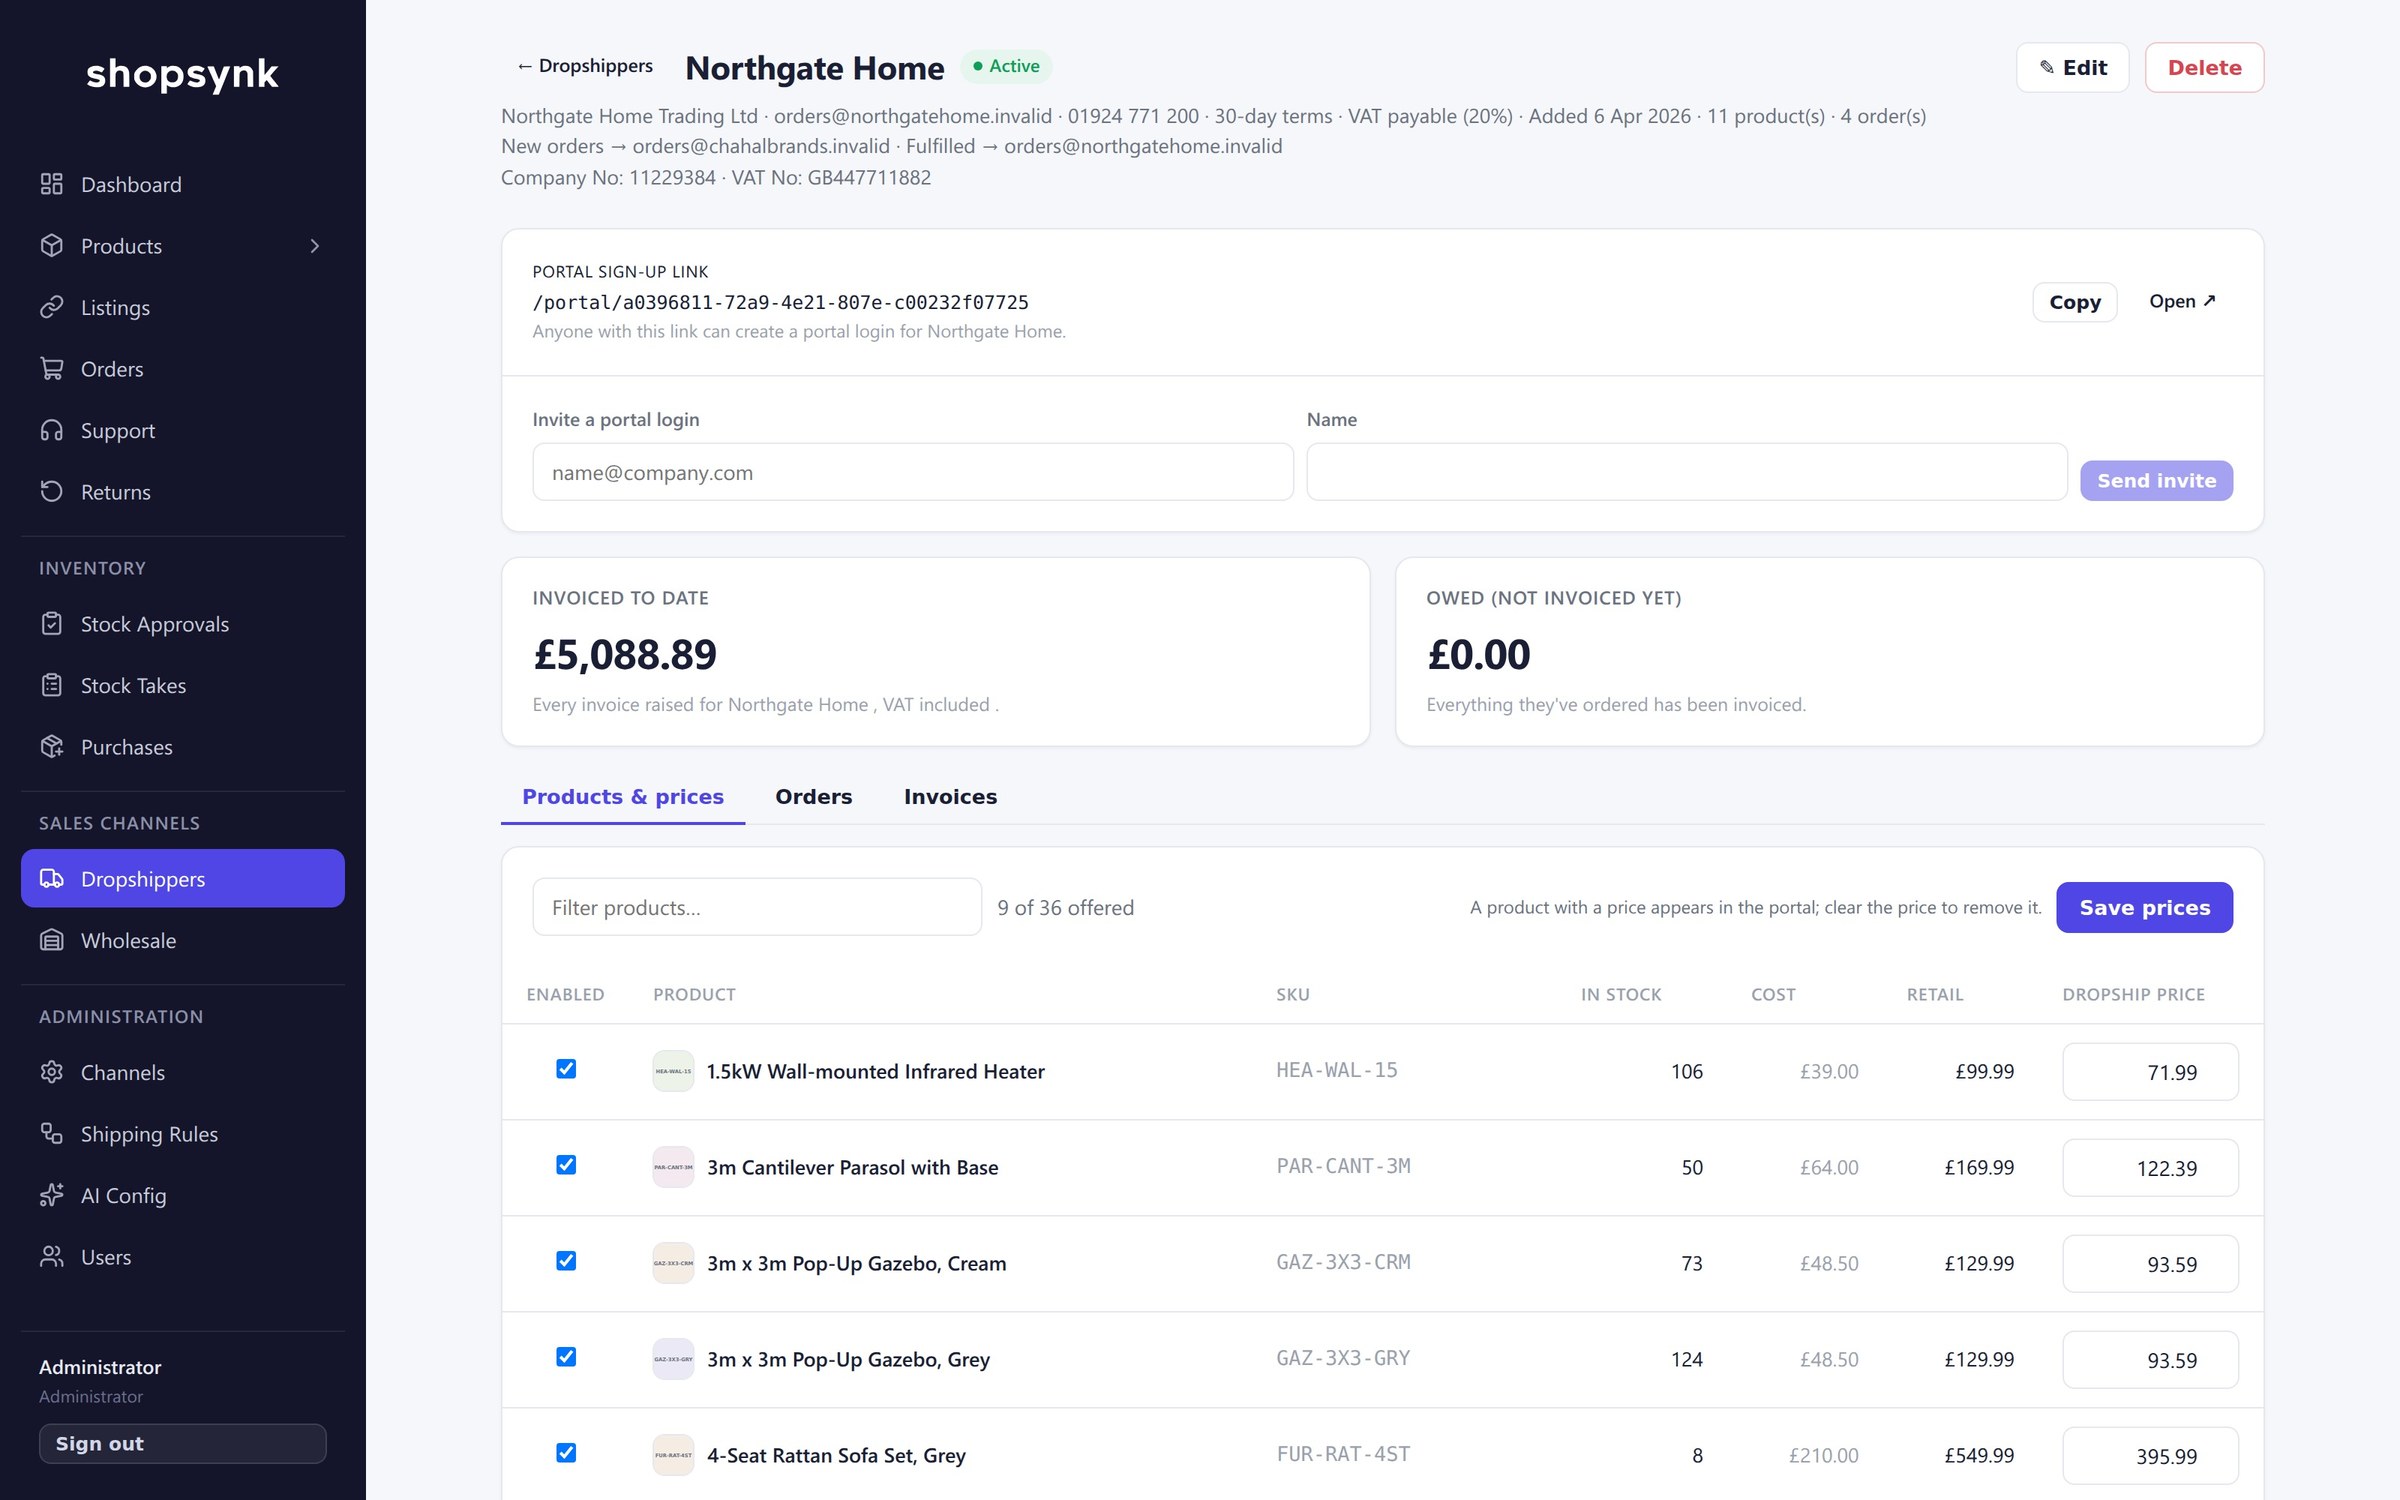Go back to Dropshippers list
Screen dimensions: 2400x1500
click(585, 66)
